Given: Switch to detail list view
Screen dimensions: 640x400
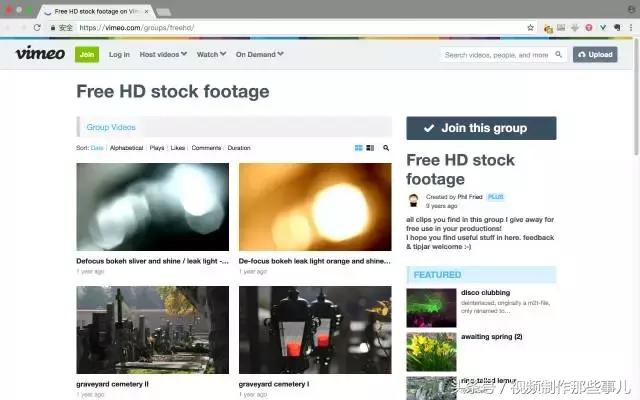Looking at the screenshot, I should coord(370,148).
